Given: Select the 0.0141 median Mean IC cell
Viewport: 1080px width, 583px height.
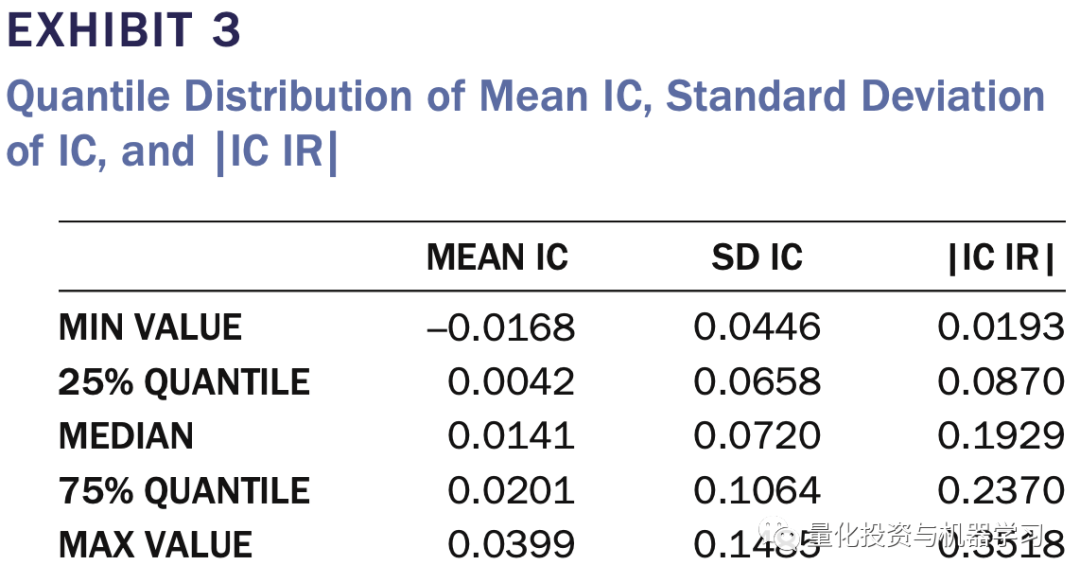Looking at the screenshot, I should click(511, 436).
